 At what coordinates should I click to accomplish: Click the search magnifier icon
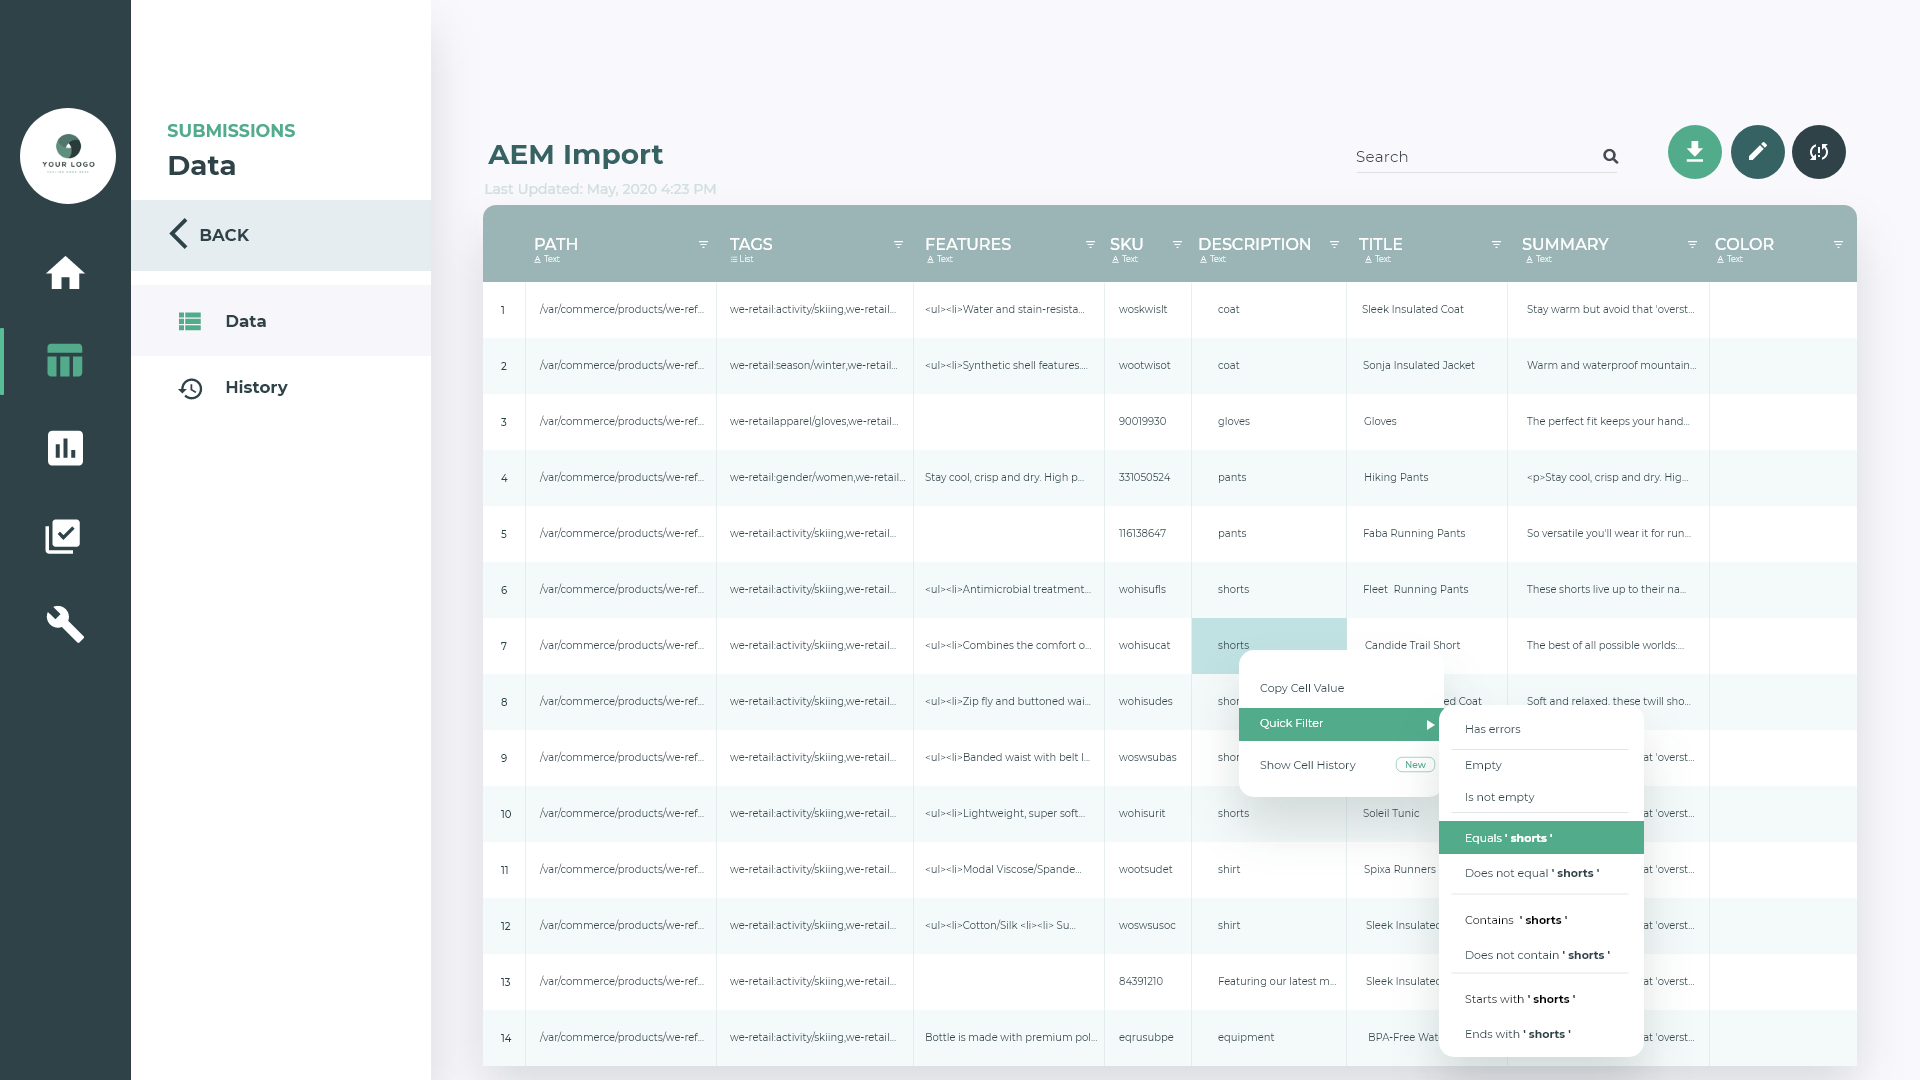click(1610, 156)
